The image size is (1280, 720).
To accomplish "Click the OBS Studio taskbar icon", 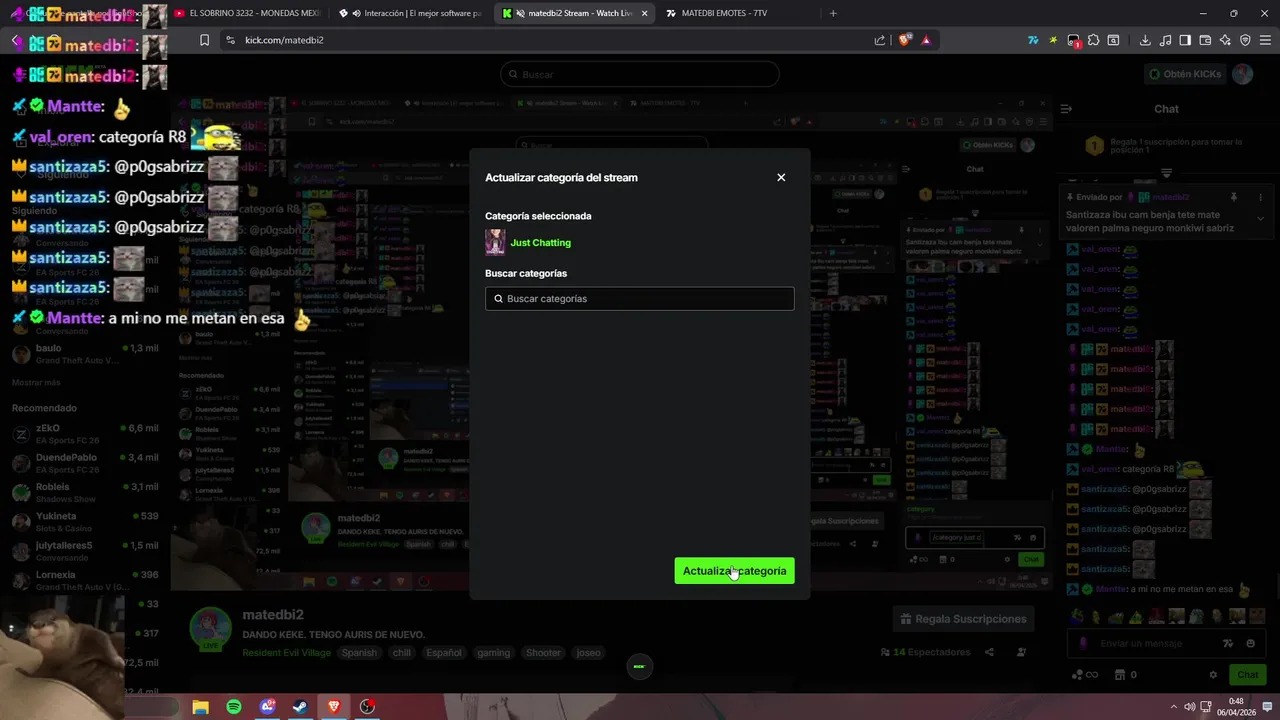I will pyautogui.click(x=367, y=707).
